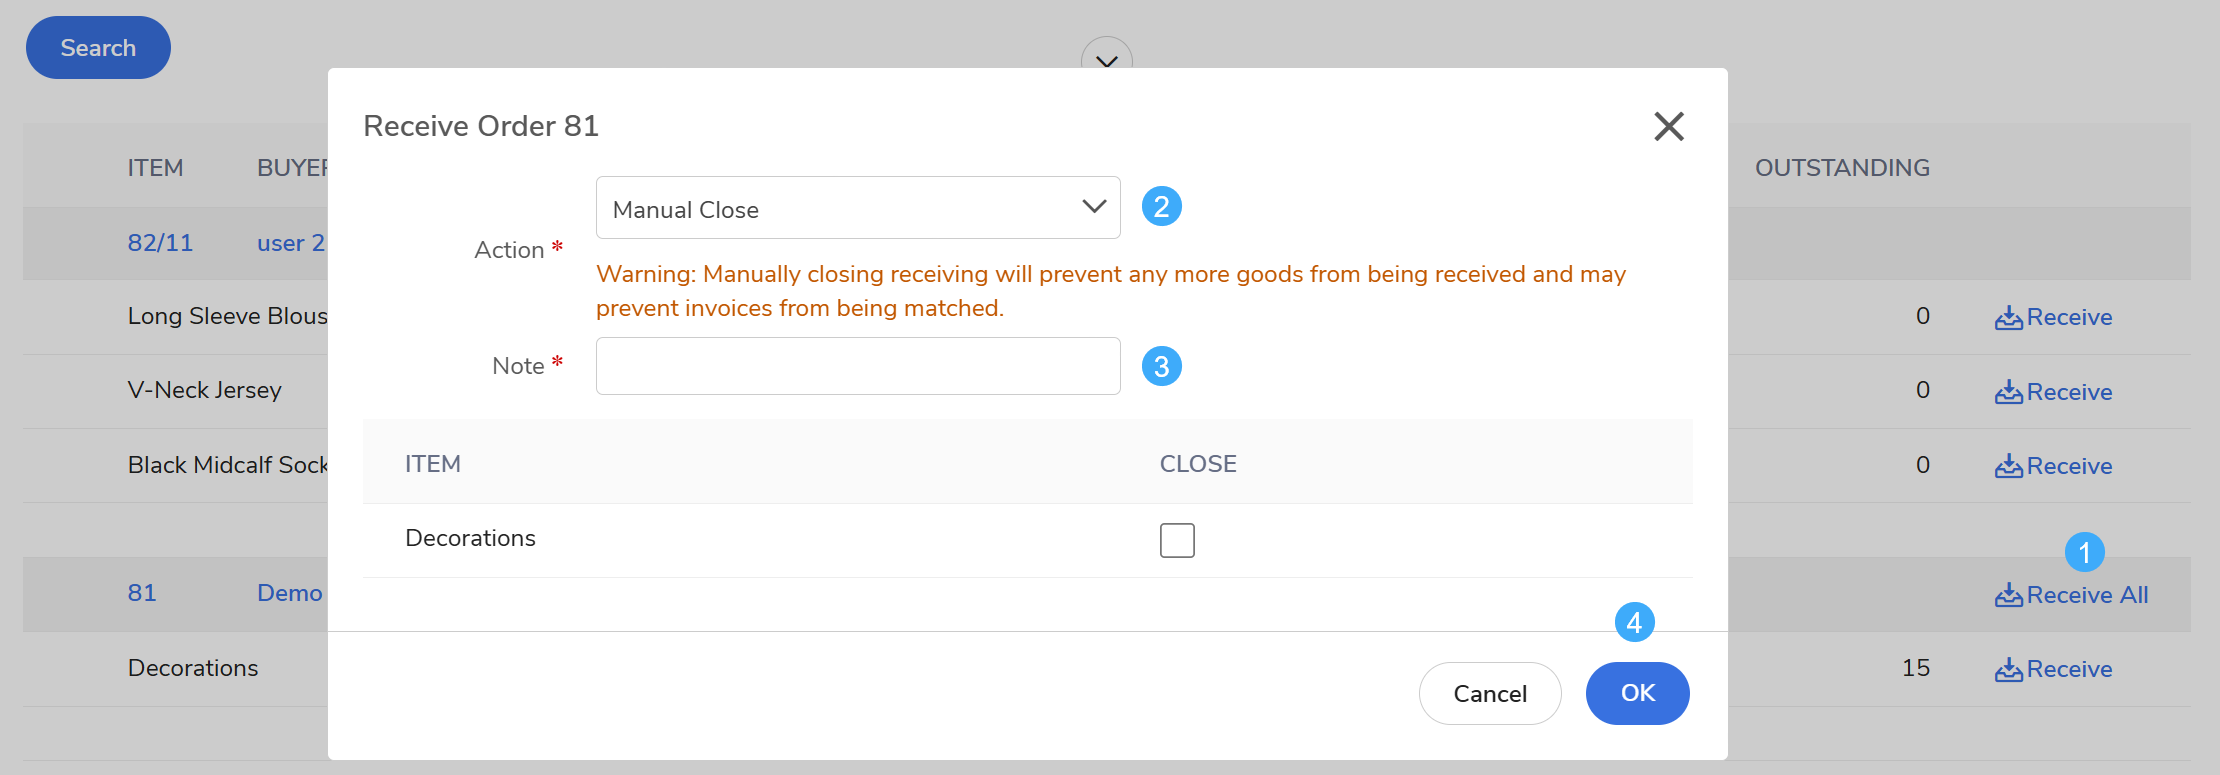Click the Note text input field
This screenshot has width=2220, height=775.
pyautogui.click(x=857, y=366)
